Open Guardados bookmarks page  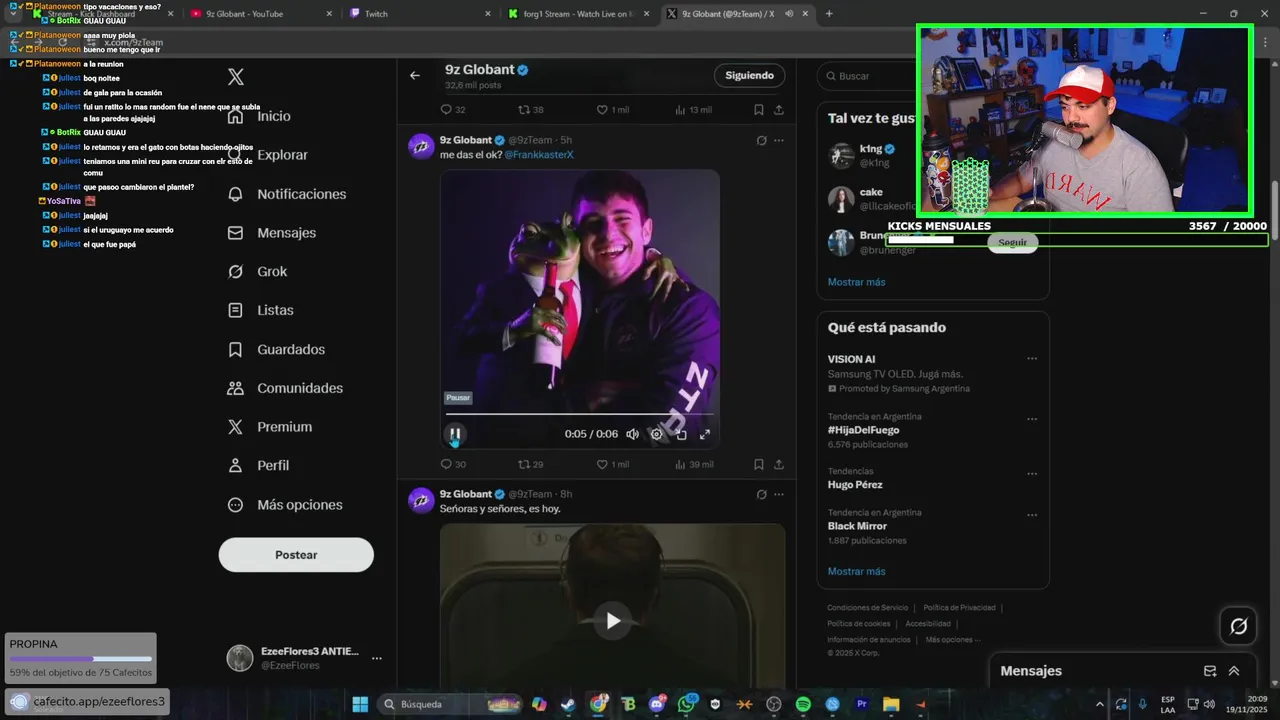[x=276, y=350]
